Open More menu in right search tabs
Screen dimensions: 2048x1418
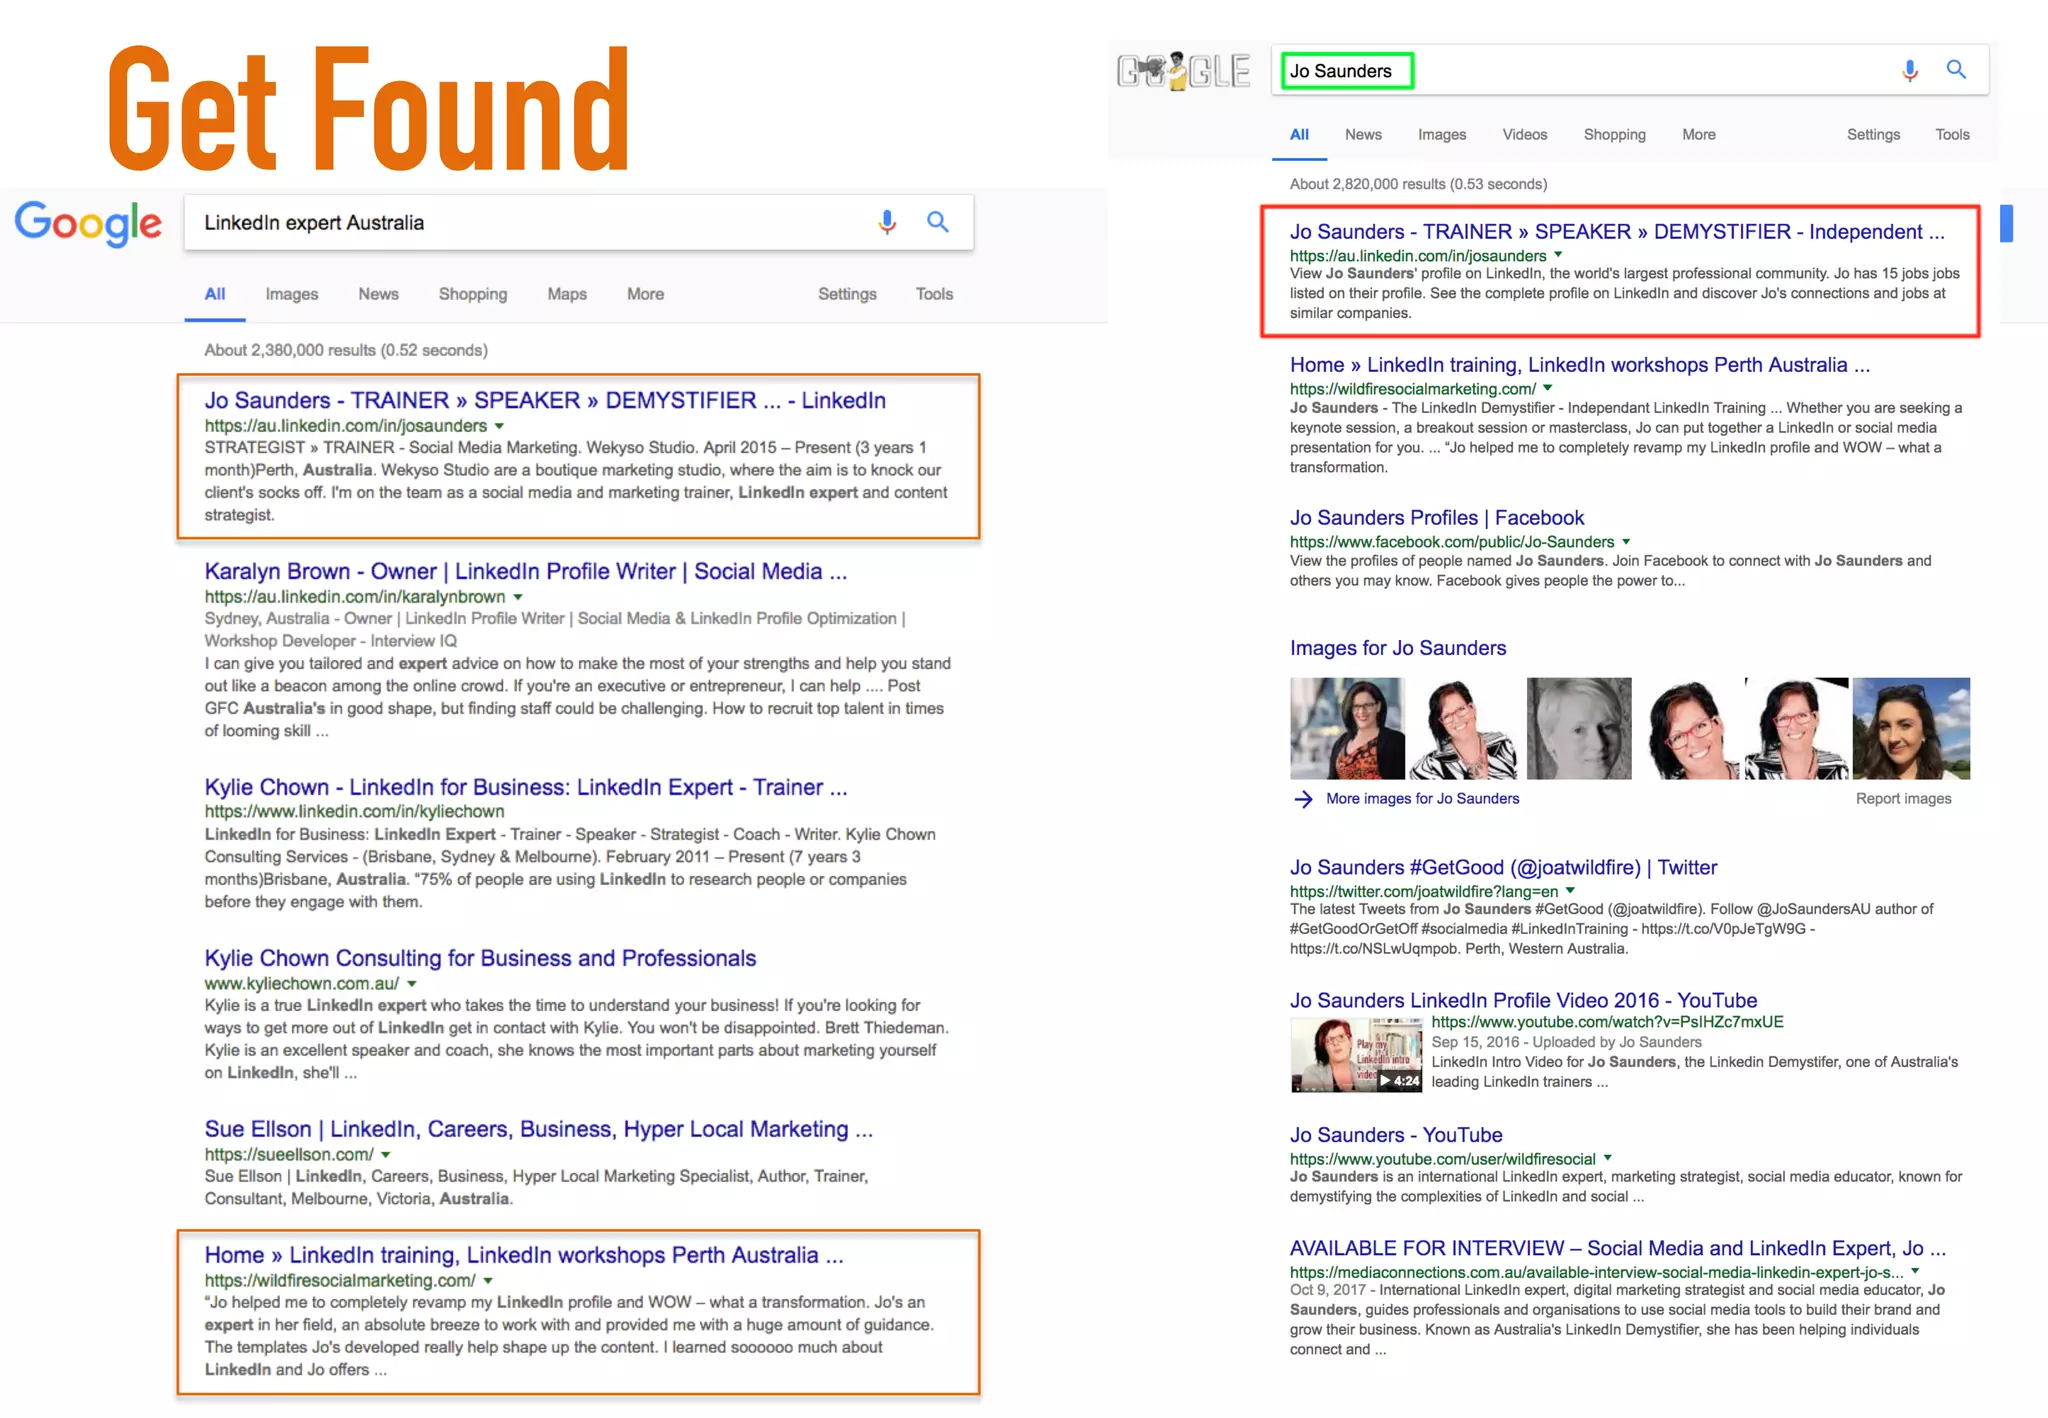[1699, 135]
